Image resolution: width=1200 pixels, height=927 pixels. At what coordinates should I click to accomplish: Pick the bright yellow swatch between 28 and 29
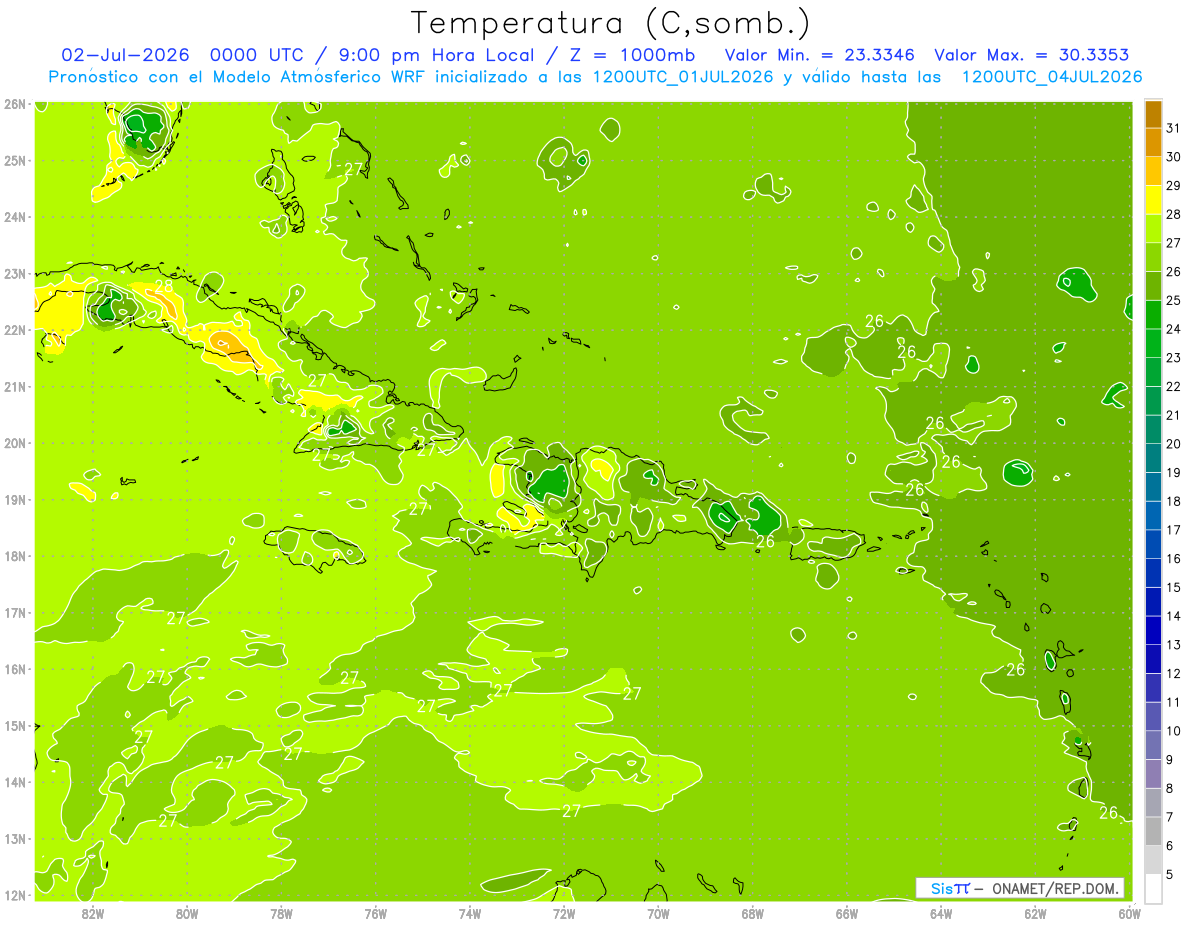point(1153,199)
